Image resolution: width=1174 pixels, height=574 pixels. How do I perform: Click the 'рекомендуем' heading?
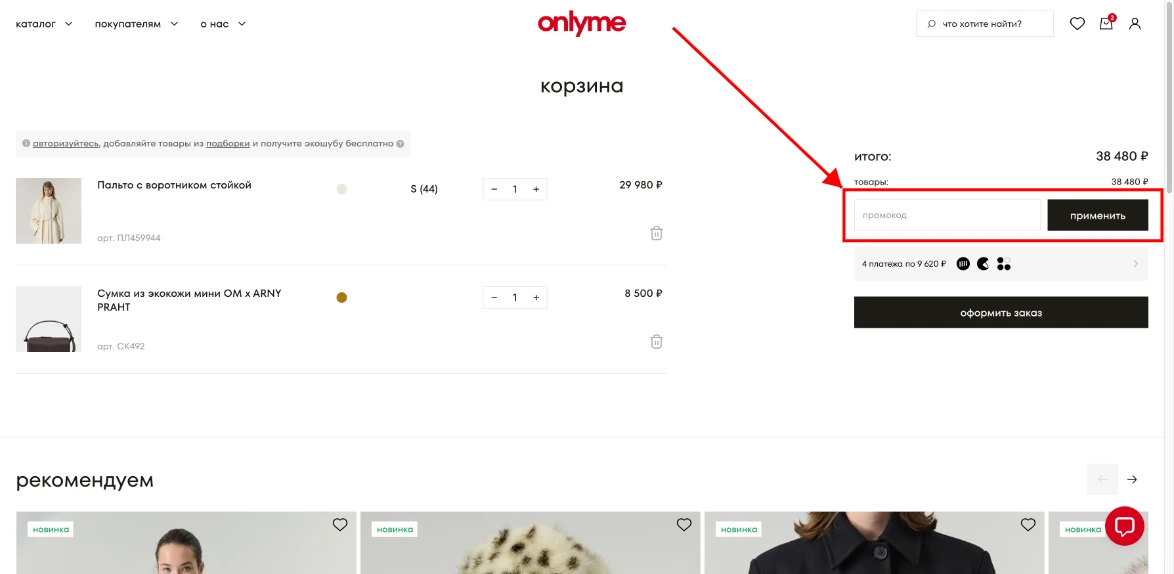click(85, 480)
